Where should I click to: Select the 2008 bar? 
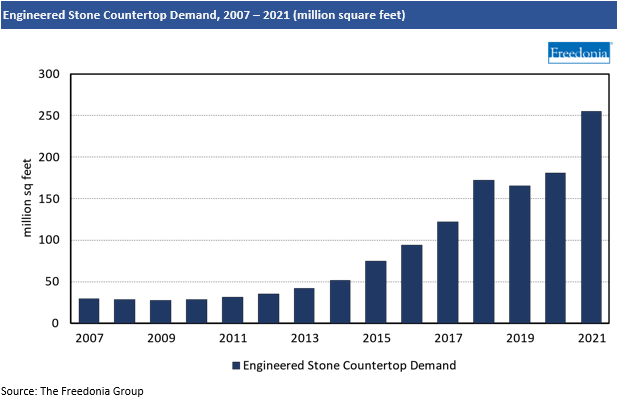pyautogui.click(x=125, y=311)
